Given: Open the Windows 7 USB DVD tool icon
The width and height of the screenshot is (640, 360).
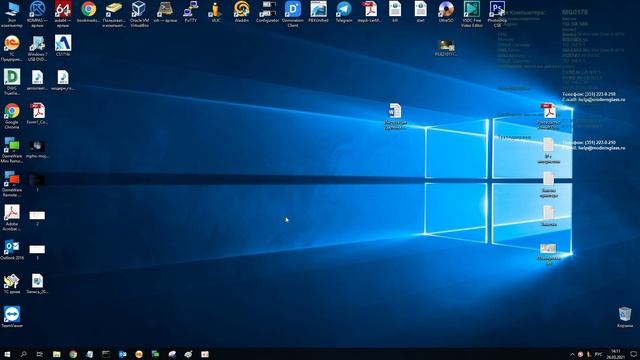Looking at the screenshot, I should click(37, 48).
